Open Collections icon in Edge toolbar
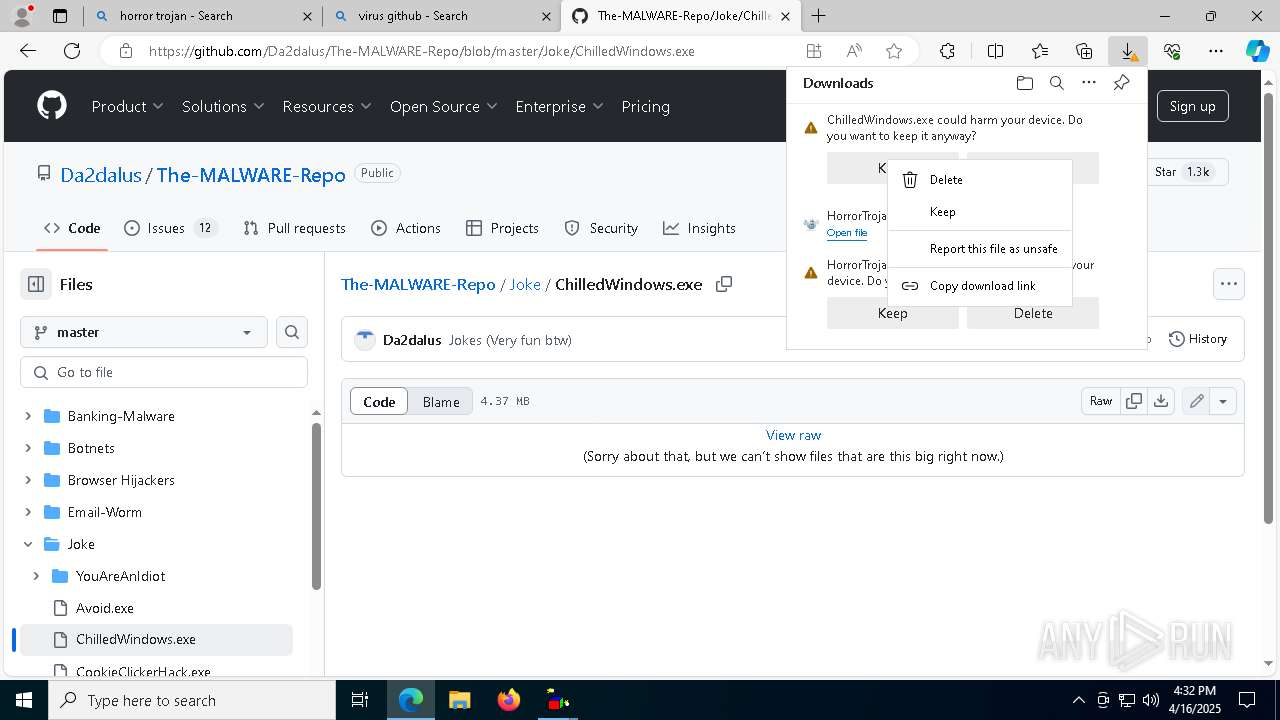1280x720 pixels. coord(1084,51)
